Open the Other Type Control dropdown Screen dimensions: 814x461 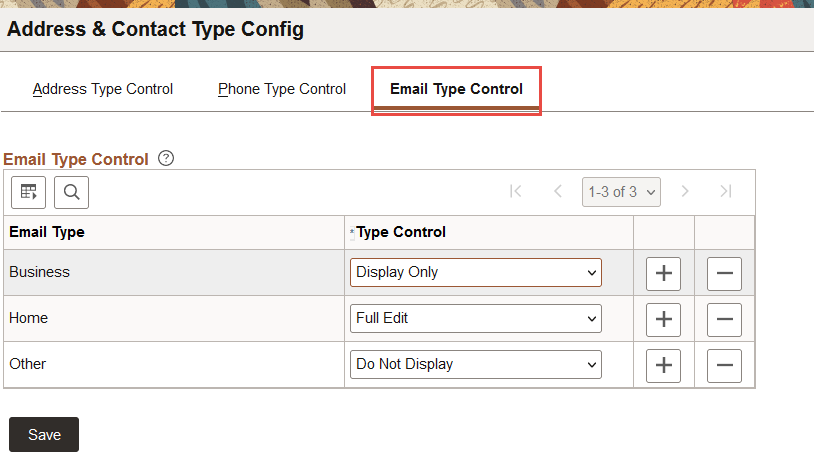[476, 364]
